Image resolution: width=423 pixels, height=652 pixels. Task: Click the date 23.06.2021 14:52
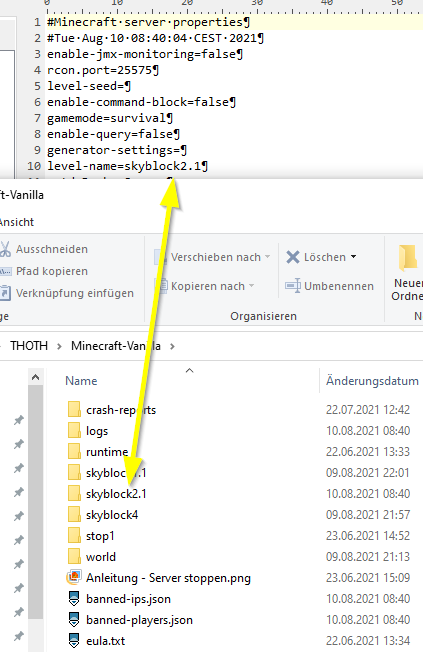368,536
